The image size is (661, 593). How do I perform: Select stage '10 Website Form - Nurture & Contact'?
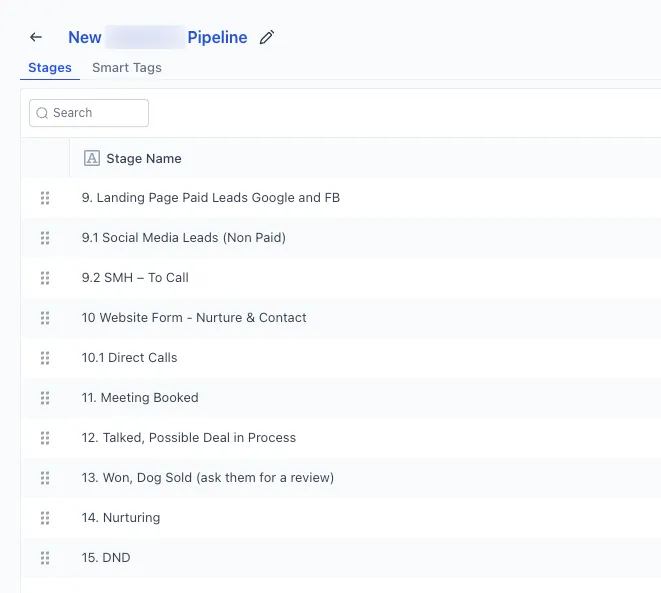pyautogui.click(x=194, y=318)
